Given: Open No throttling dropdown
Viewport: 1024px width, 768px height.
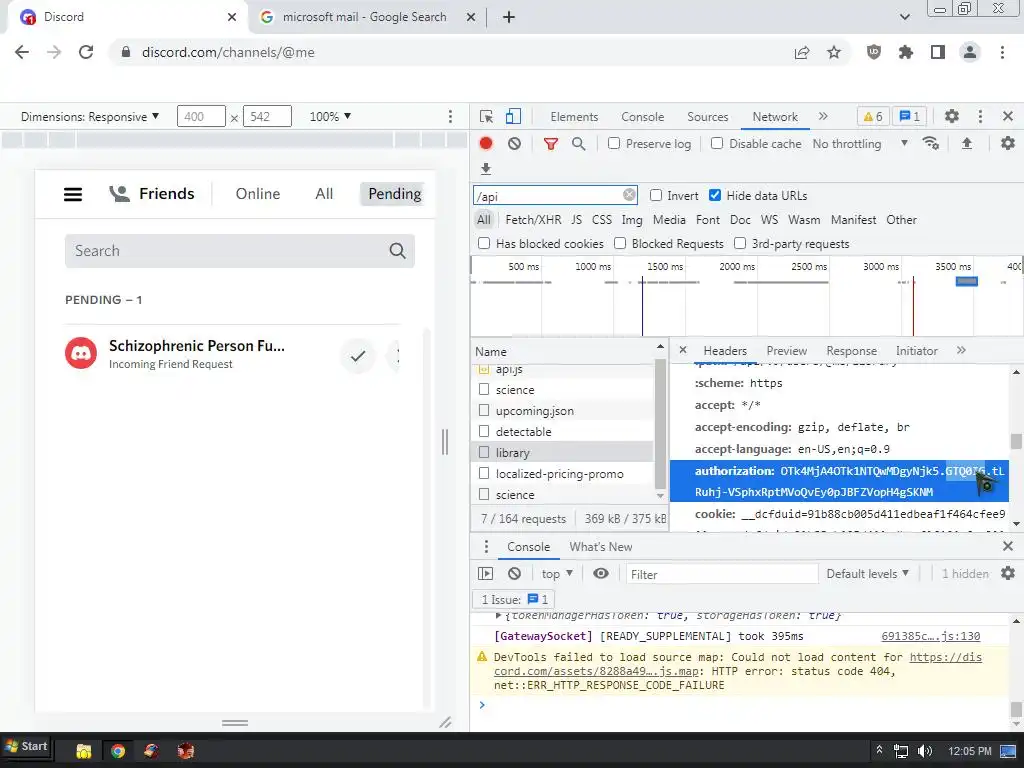Looking at the screenshot, I should point(860,143).
